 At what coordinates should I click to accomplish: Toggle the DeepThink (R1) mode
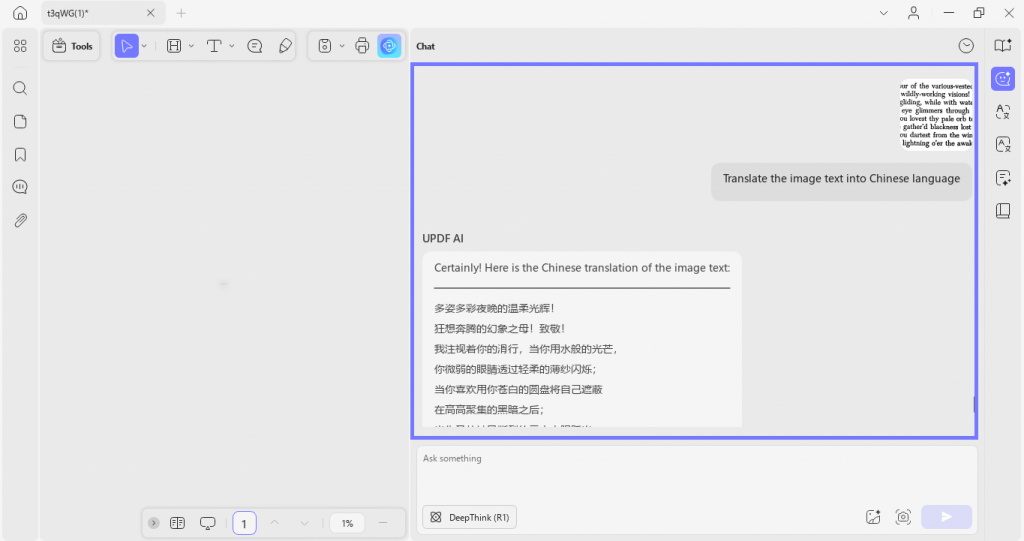coord(470,517)
